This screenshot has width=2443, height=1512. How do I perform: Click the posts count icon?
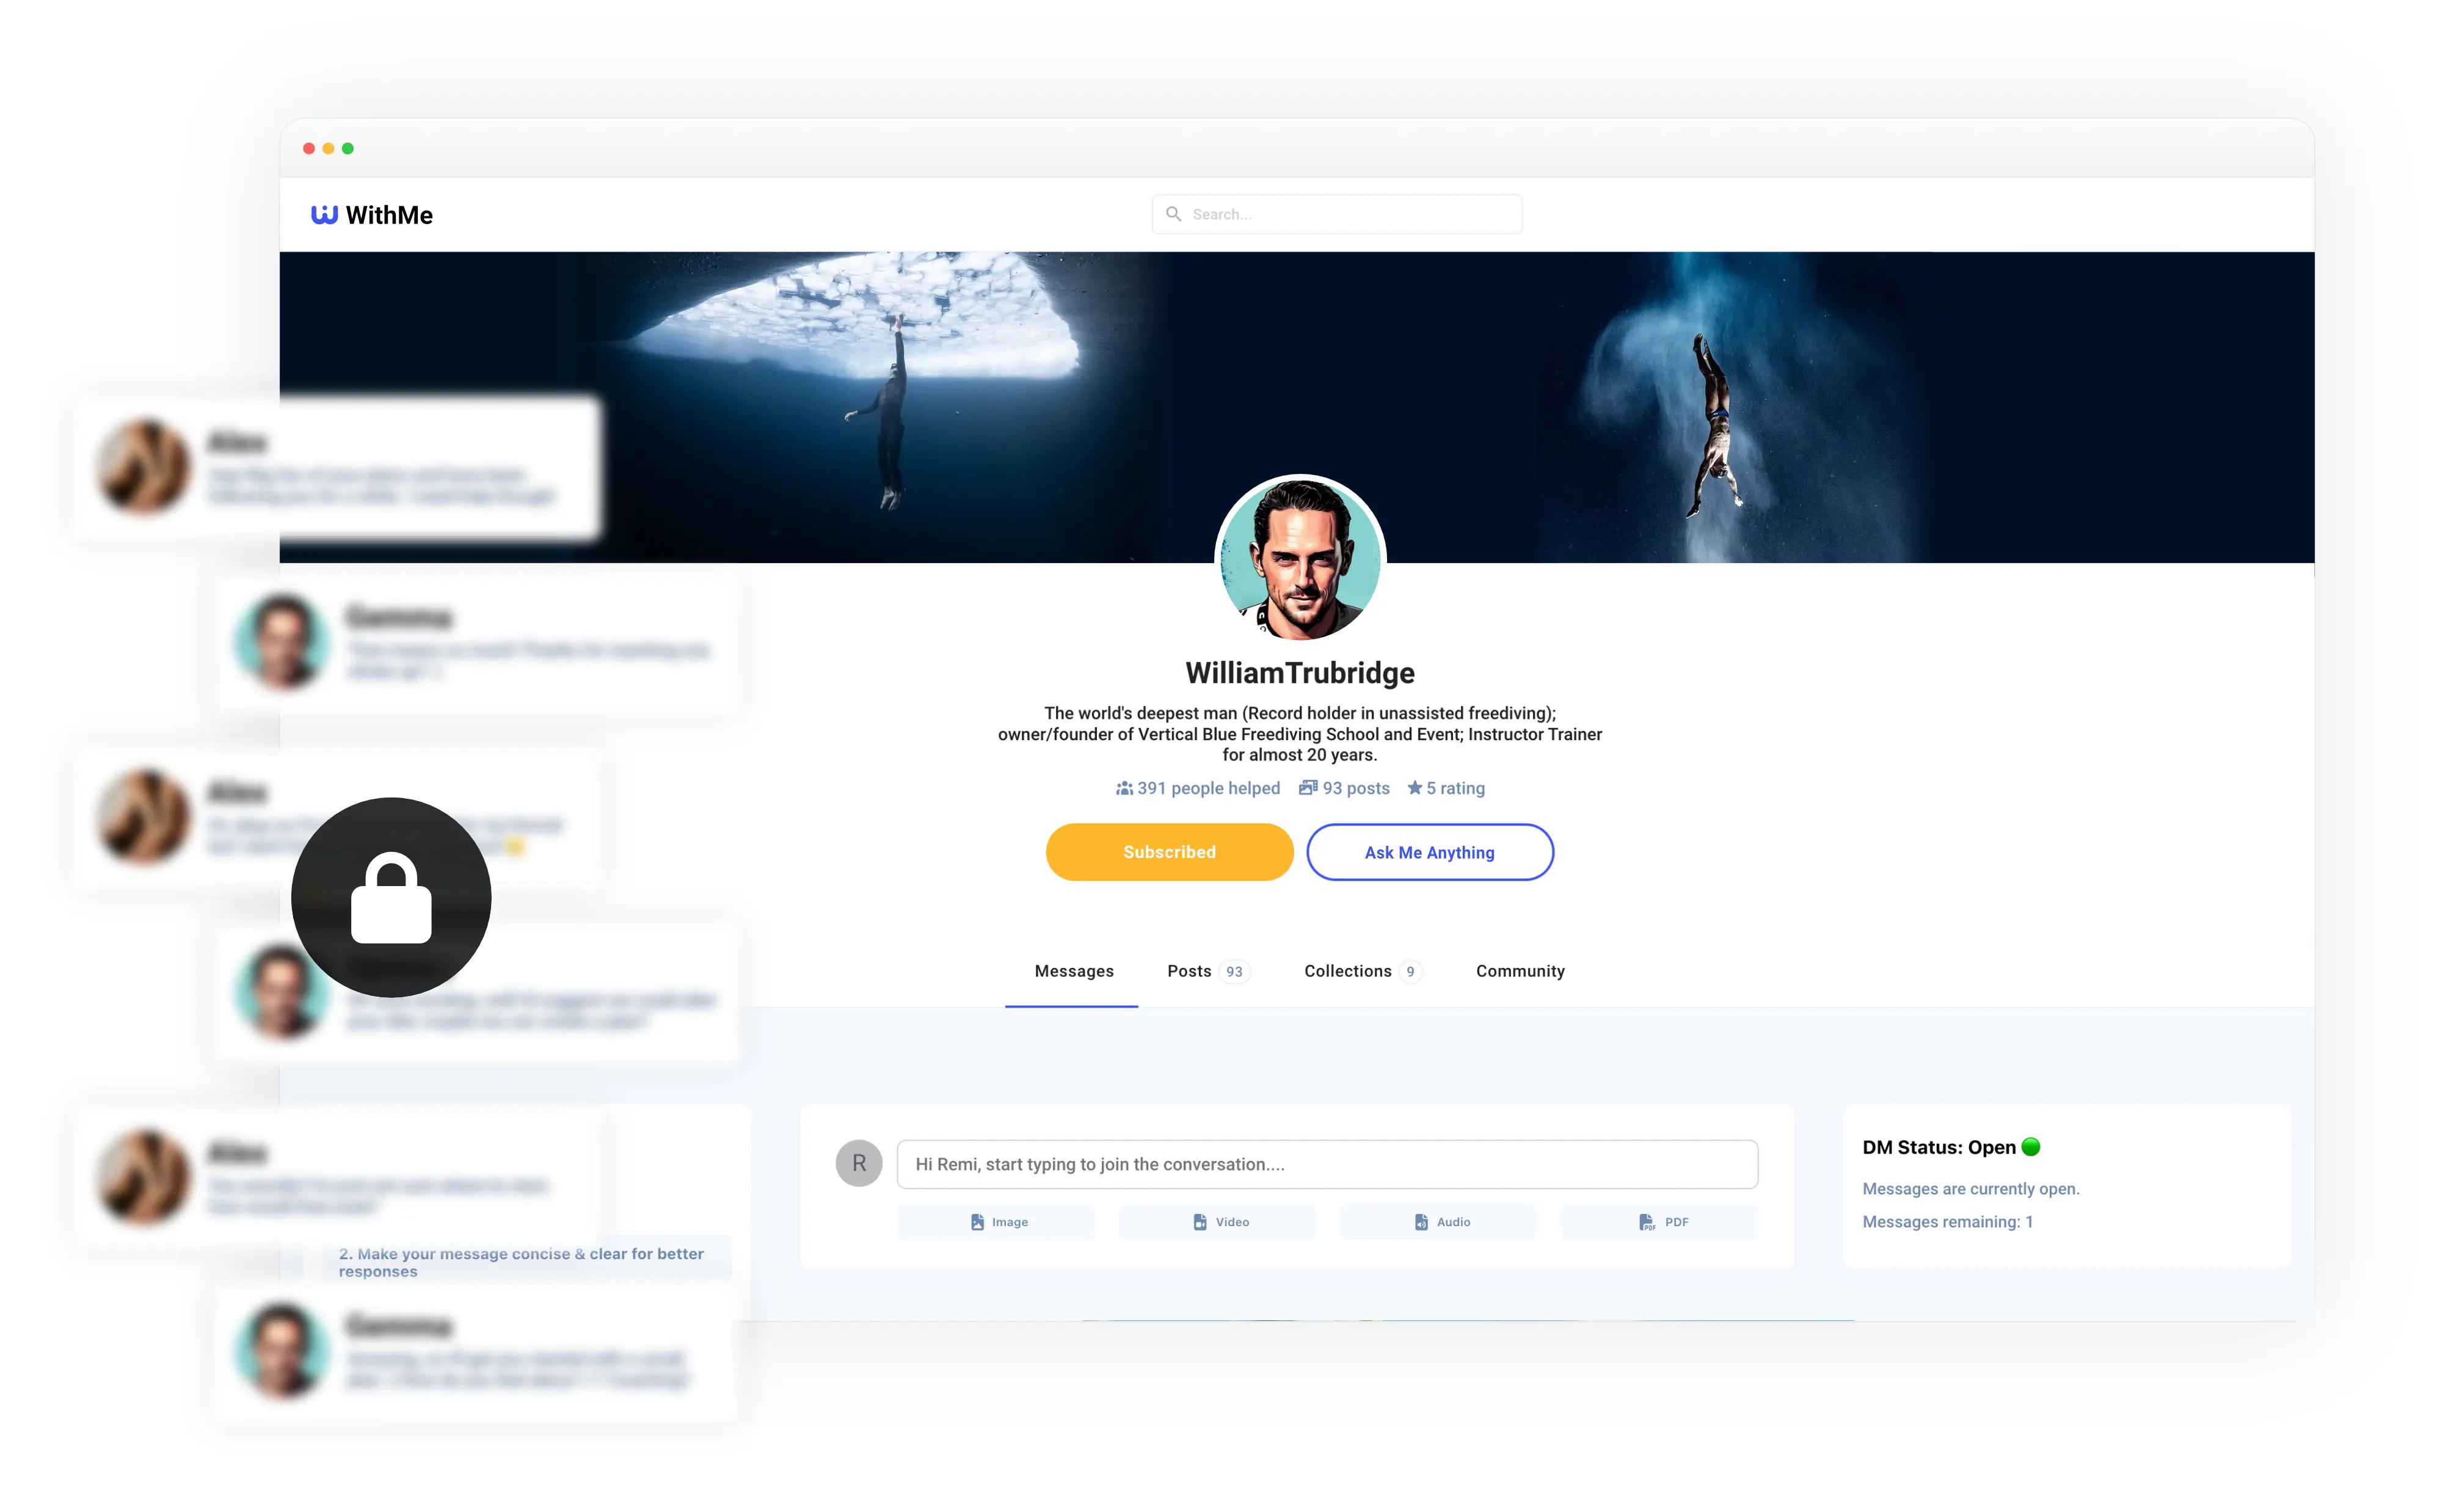(1307, 788)
